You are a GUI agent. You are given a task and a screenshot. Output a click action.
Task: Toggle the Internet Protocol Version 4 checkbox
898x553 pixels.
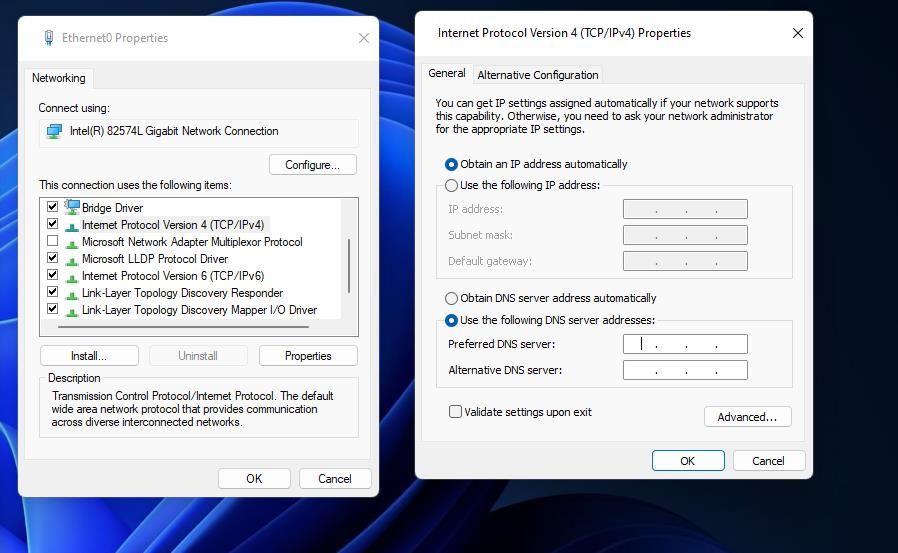pos(53,223)
